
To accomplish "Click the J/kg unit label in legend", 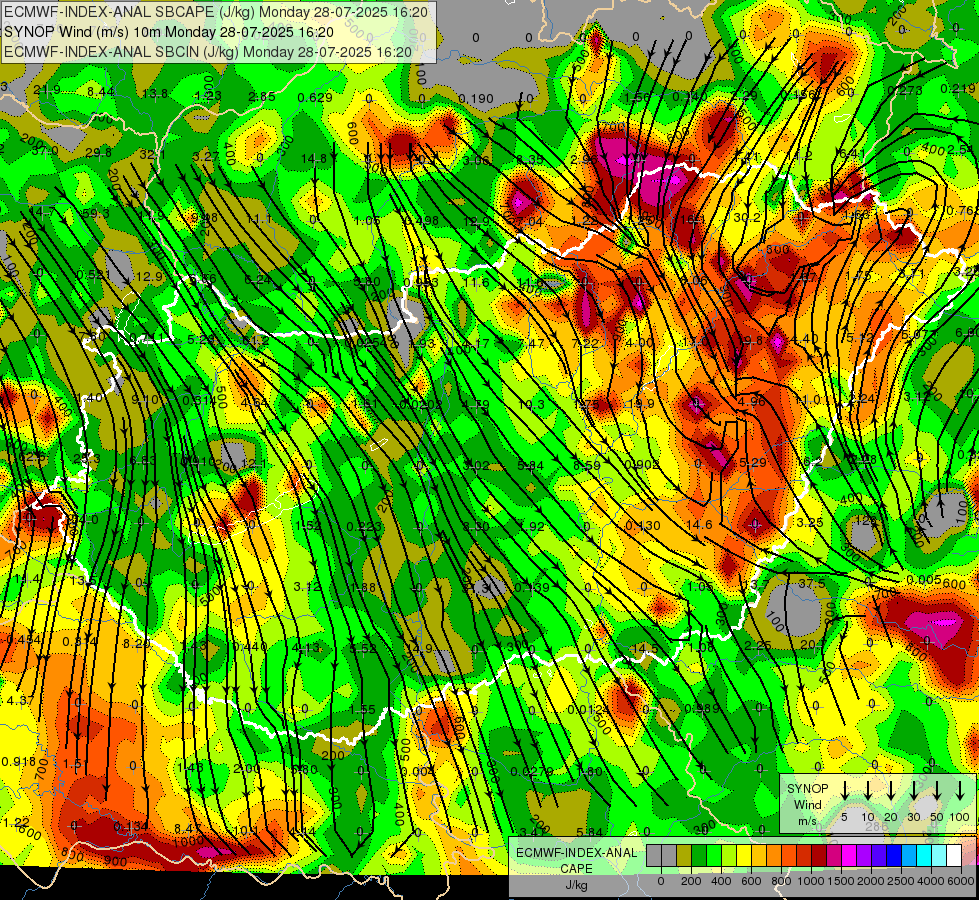I will [x=577, y=885].
